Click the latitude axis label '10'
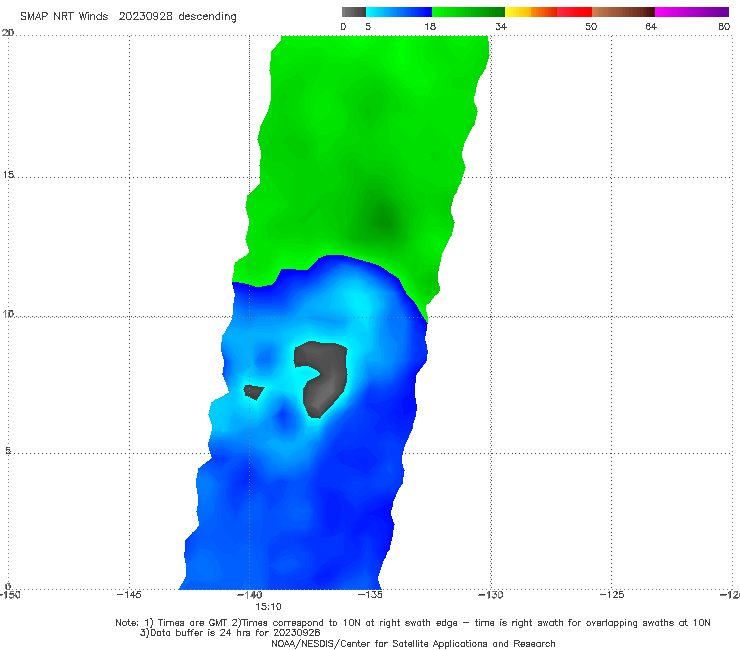 (8, 313)
